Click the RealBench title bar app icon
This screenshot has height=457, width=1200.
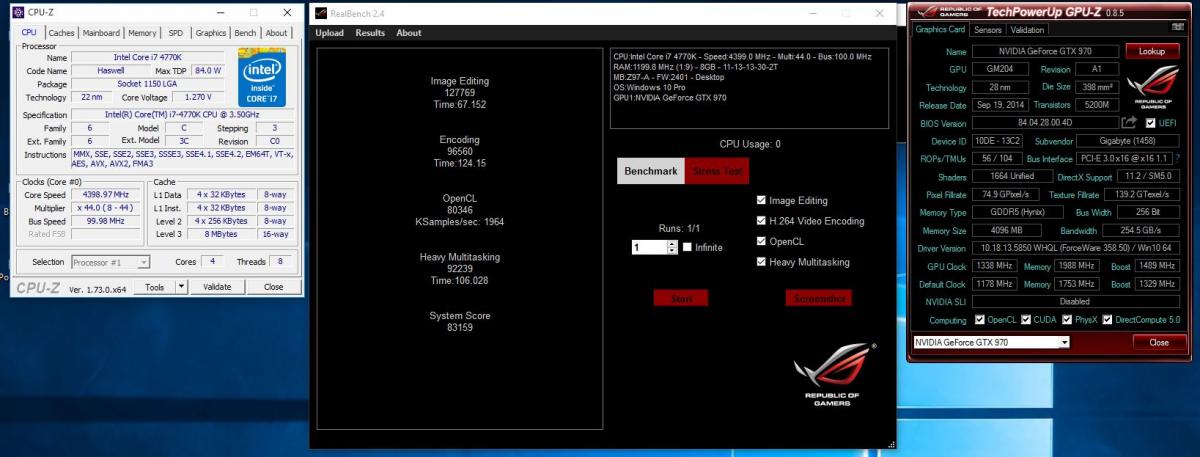pyautogui.click(x=319, y=14)
